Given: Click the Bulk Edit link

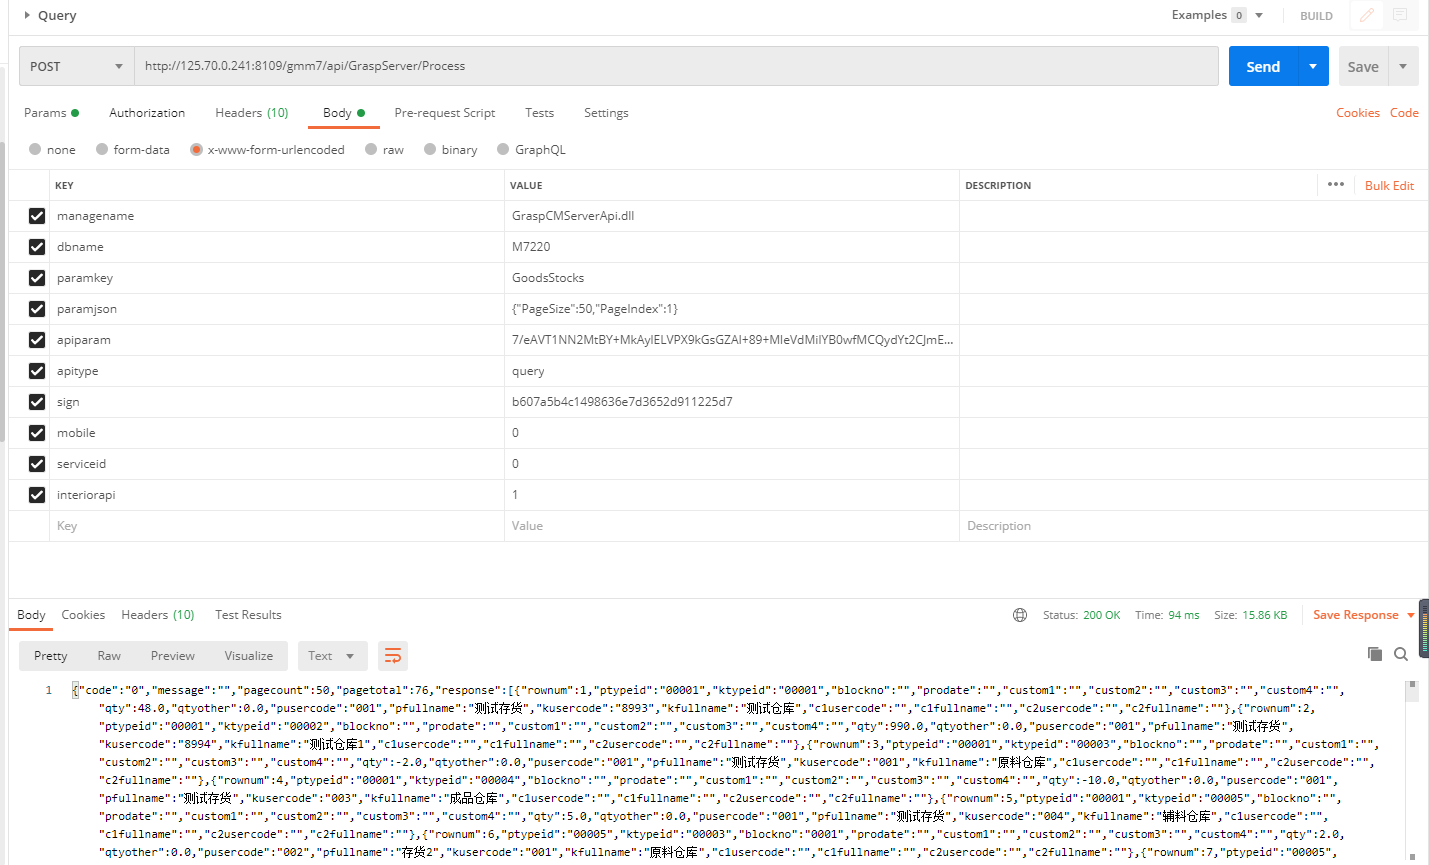Looking at the screenshot, I should (1389, 186).
